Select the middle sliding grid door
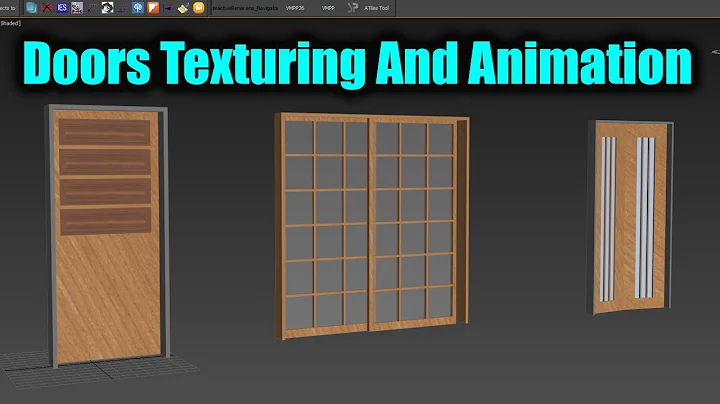The width and height of the screenshot is (720, 404). point(372,225)
